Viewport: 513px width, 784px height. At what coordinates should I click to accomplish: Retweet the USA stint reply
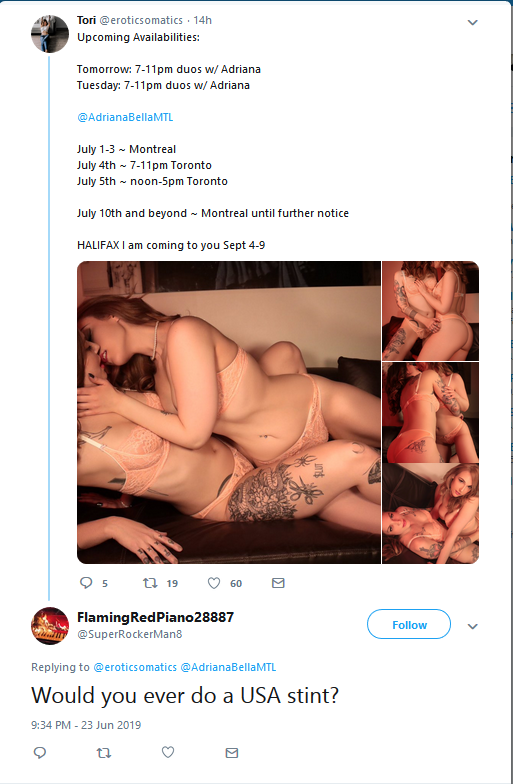click(104, 752)
